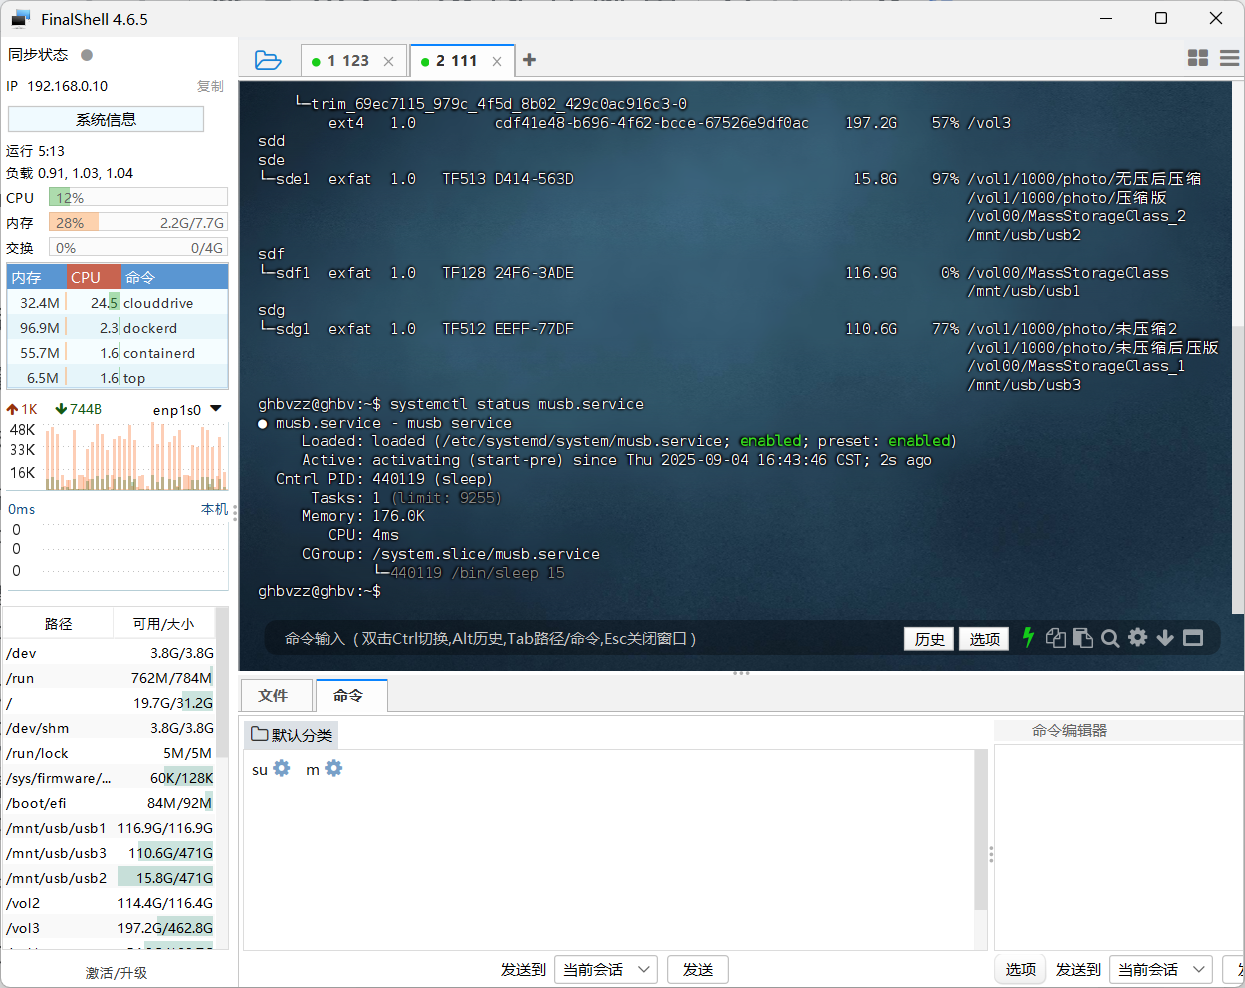Click the scroll-to-bottom down arrow icon
Image resolution: width=1245 pixels, height=988 pixels.
(1165, 638)
